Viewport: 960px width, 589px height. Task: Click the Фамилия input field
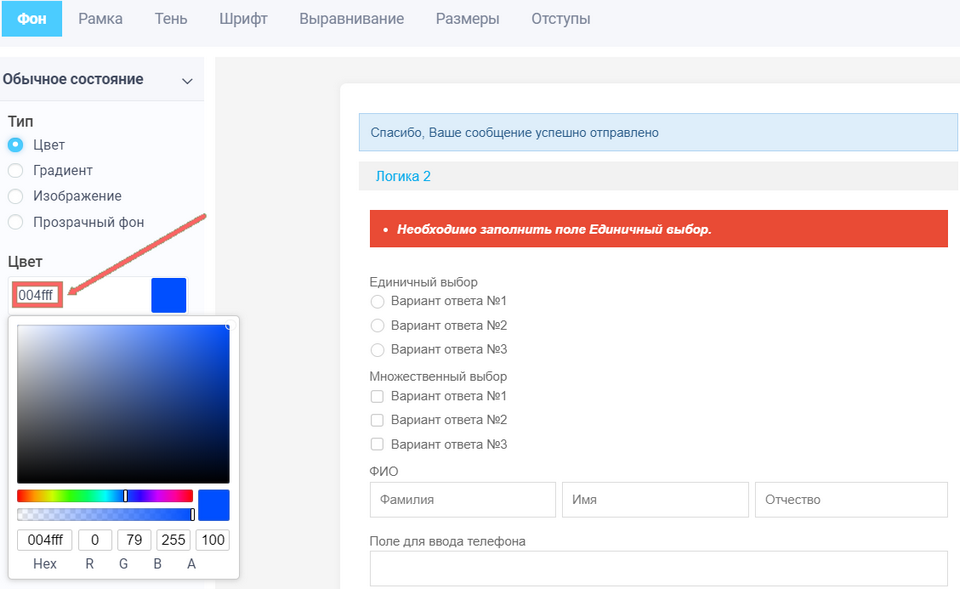[462, 499]
